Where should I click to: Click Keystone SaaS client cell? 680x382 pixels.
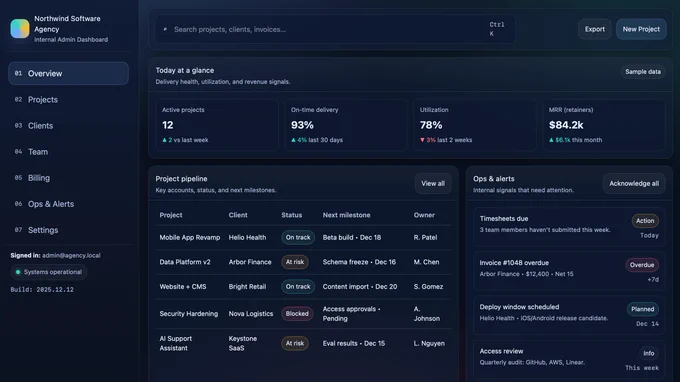tap(242, 343)
